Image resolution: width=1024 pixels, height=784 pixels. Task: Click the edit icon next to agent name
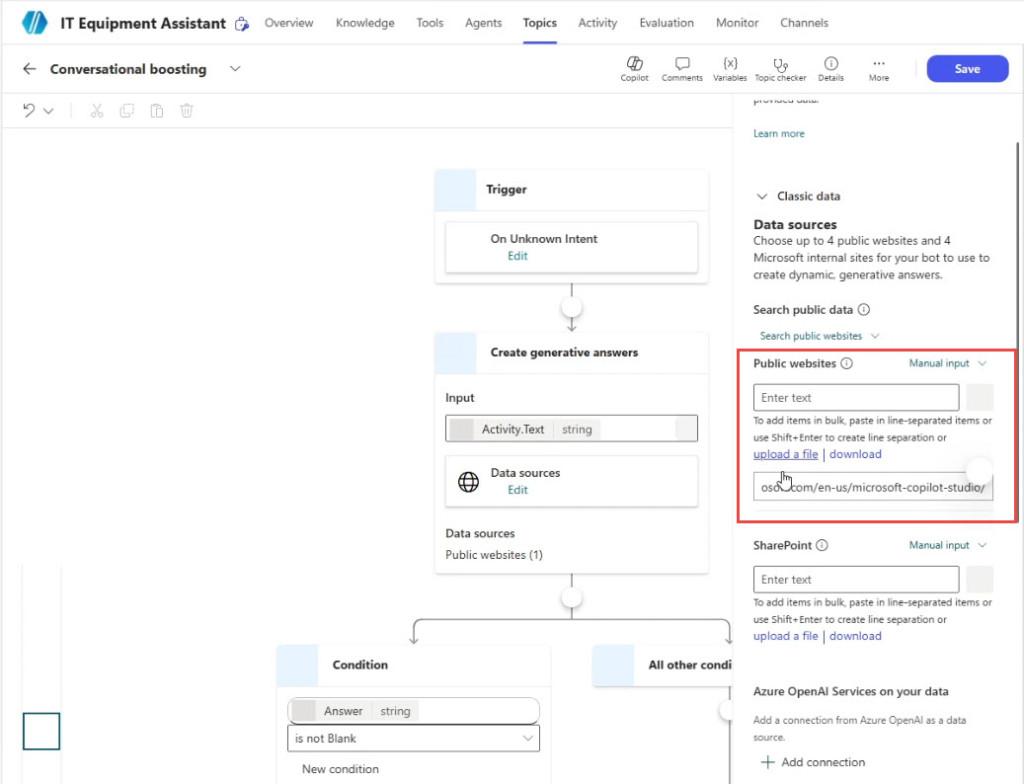(242, 24)
